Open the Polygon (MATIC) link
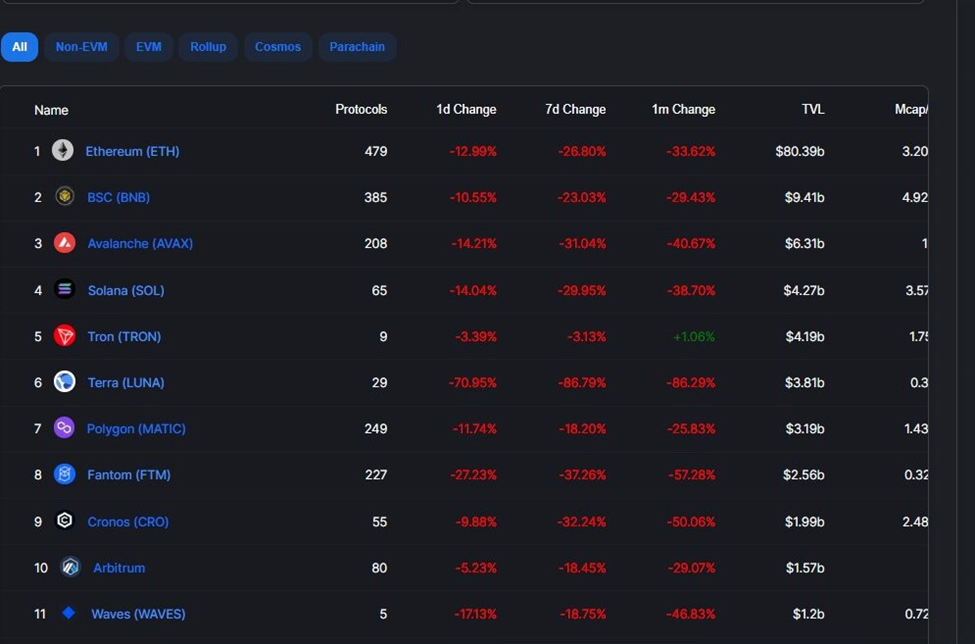Screen dimensions: 975x644 pyautogui.click(x=136, y=429)
